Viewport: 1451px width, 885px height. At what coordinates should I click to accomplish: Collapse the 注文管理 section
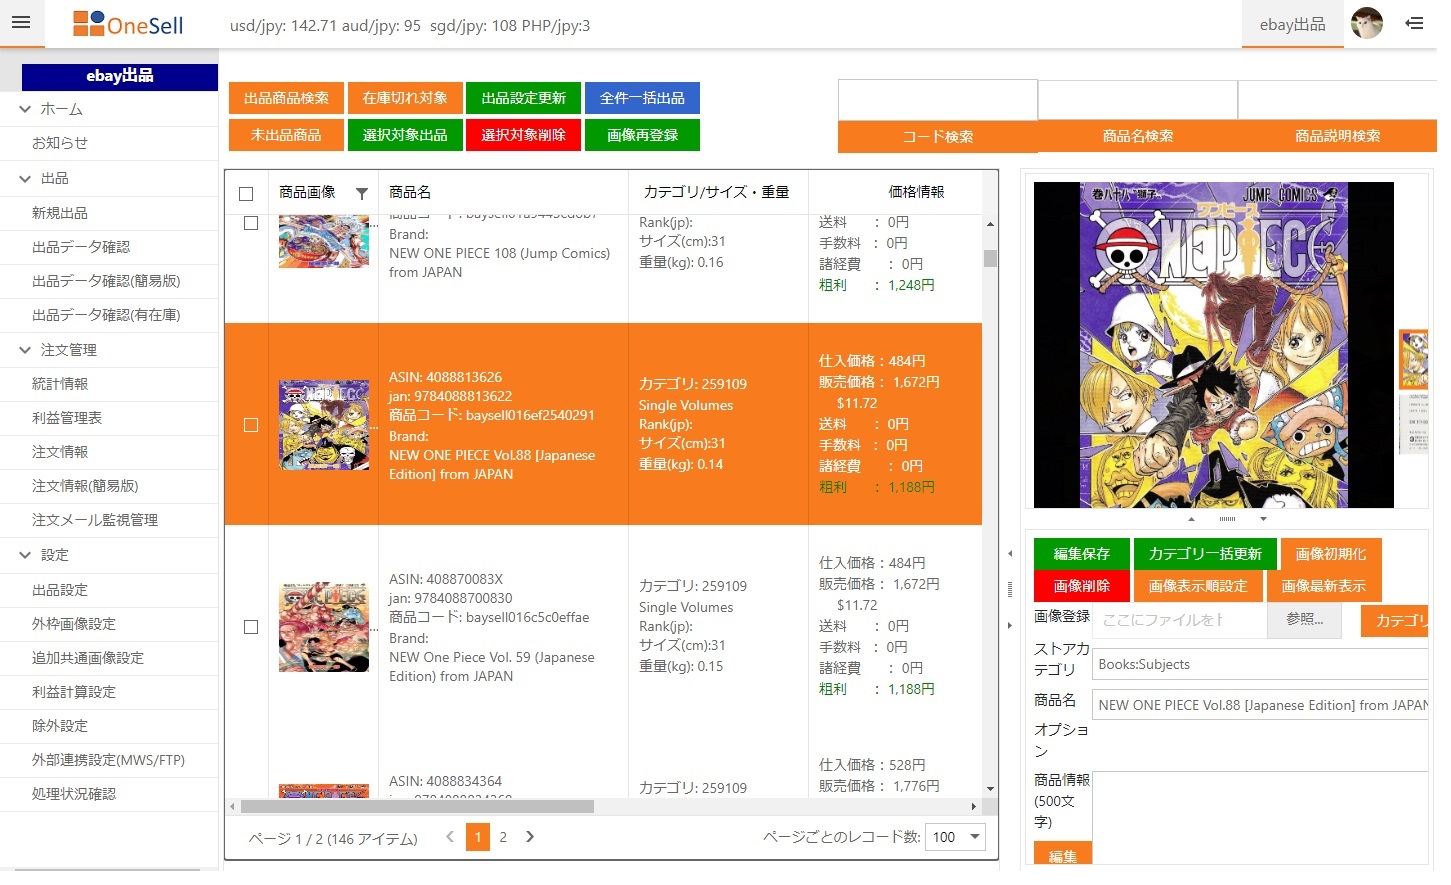coord(25,350)
